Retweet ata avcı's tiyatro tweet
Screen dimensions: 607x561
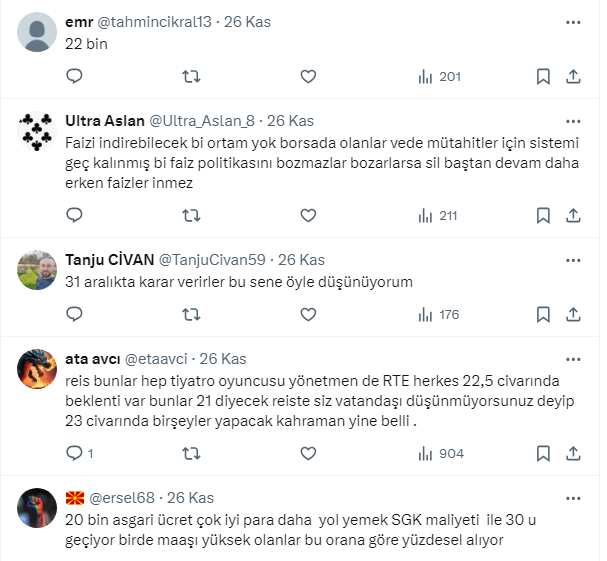(x=191, y=453)
